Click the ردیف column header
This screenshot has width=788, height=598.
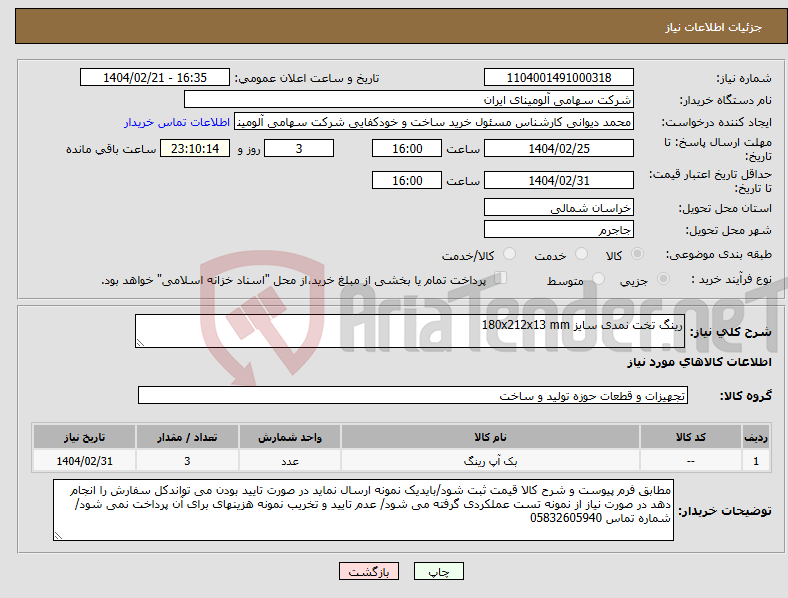click(756, 437)
